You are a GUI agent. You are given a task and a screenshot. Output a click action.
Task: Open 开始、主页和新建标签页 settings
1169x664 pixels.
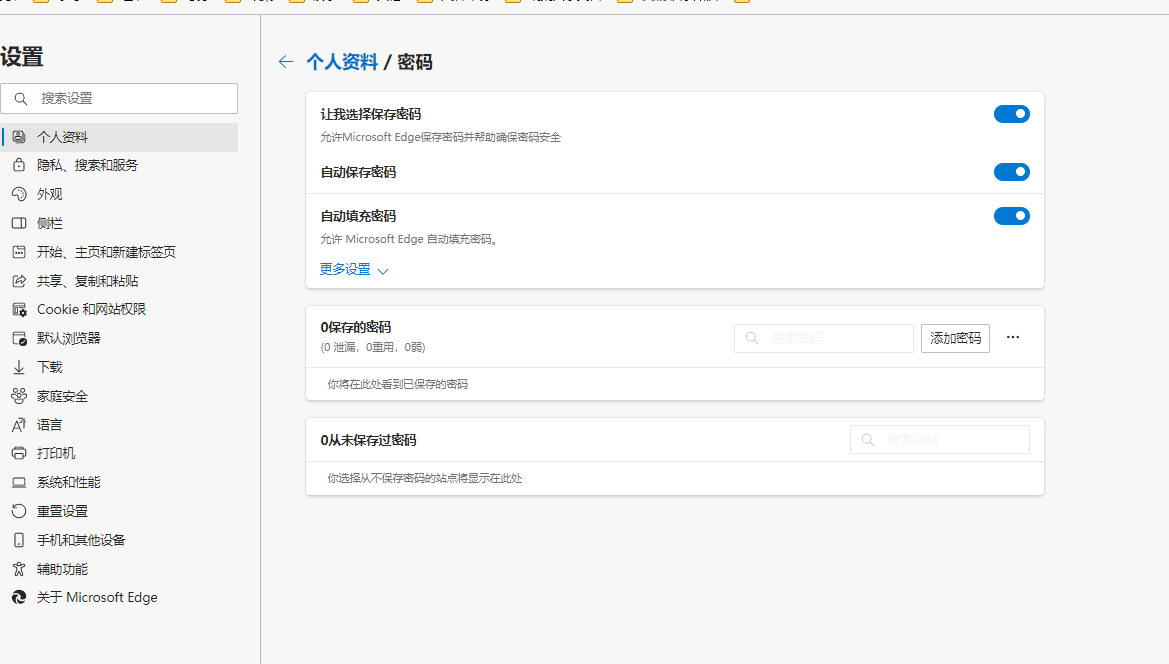click(x=119, y=253)
